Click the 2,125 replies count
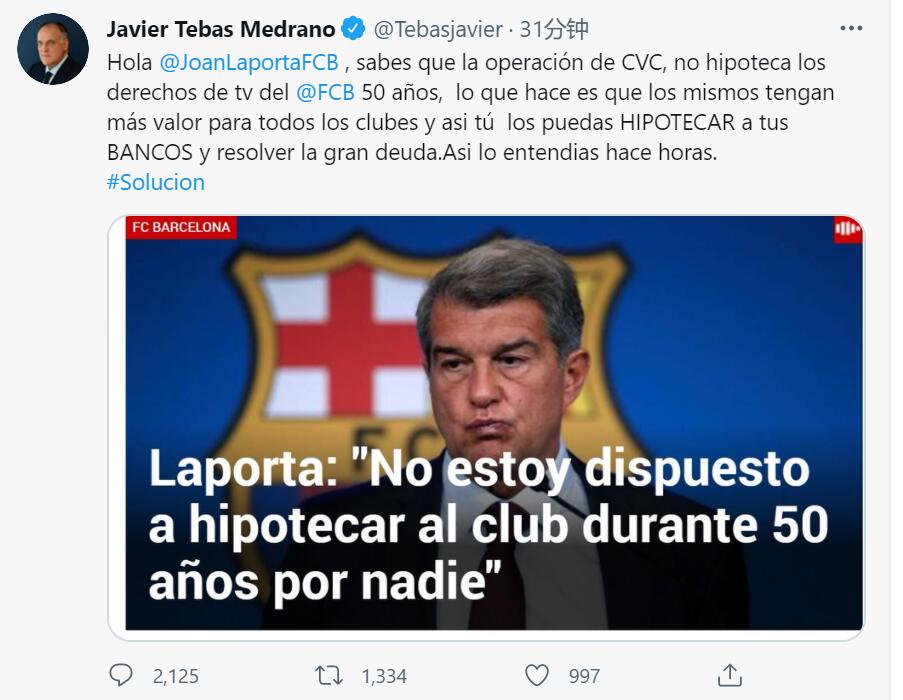903x700 pixels. [x=176, y=676]
